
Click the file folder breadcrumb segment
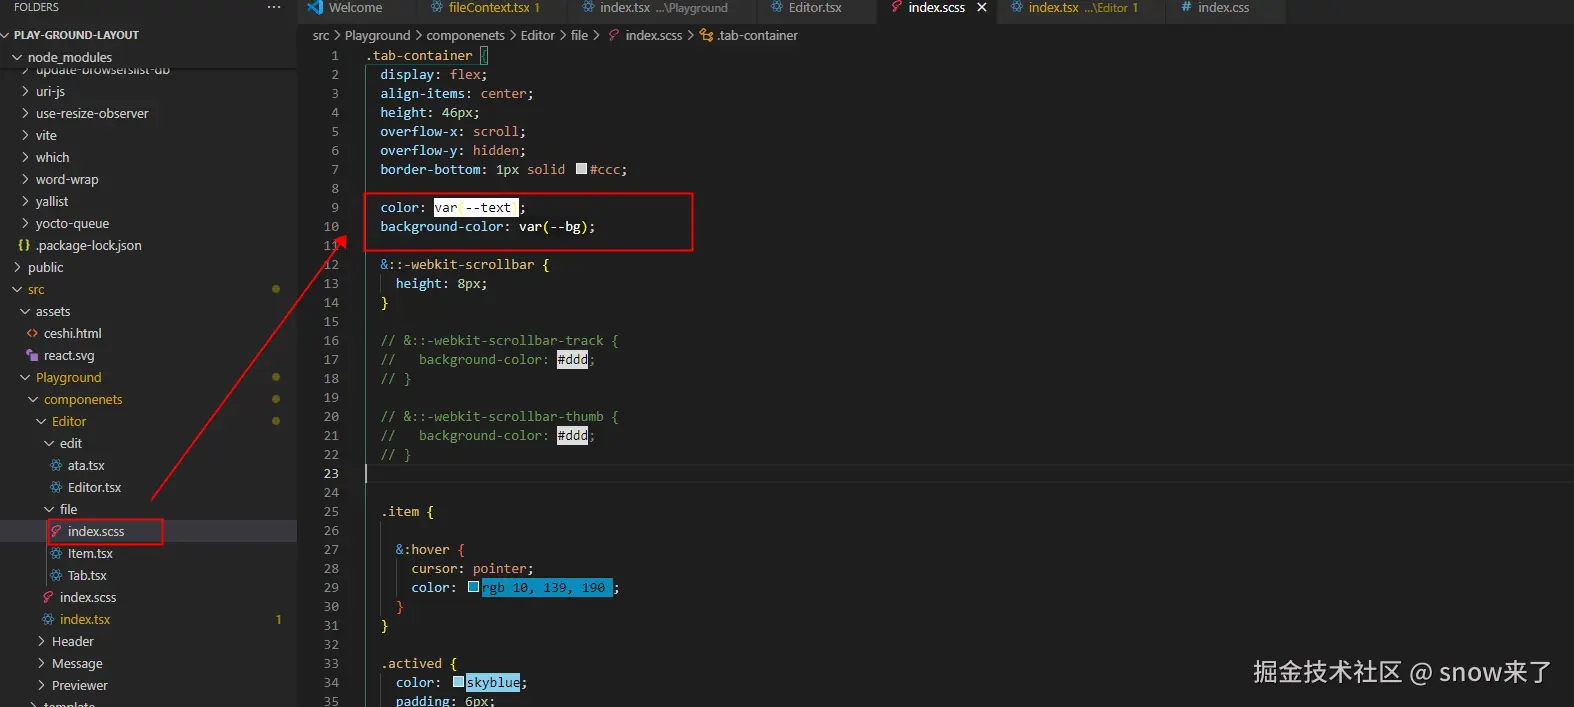coord(579,35)
